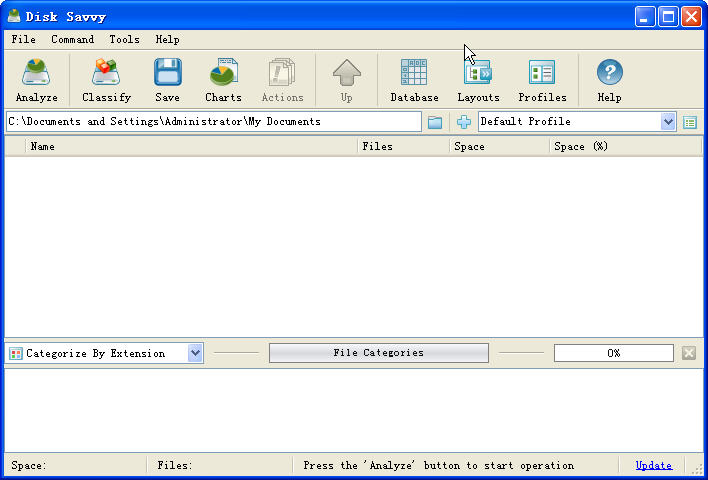This screenshot has width=708, height=480.
Task: Add input directory with plus icon
Action: click(x=464, y=122)
